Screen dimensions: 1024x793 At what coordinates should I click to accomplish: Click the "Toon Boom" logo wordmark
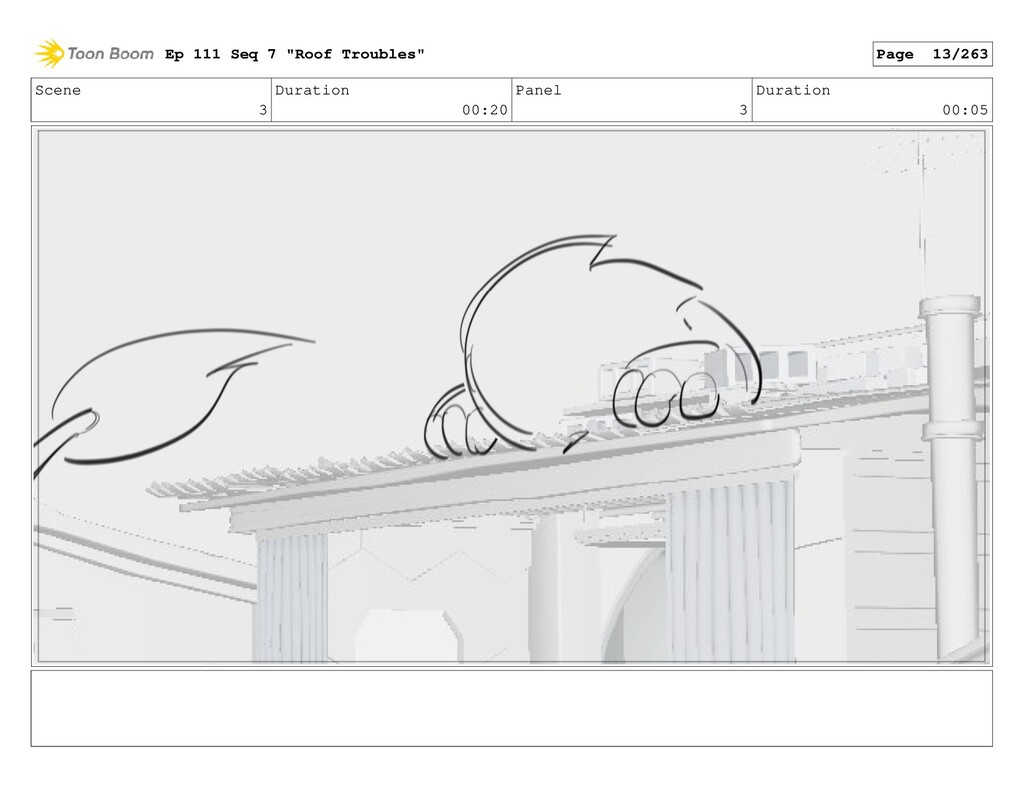[110, 54]
